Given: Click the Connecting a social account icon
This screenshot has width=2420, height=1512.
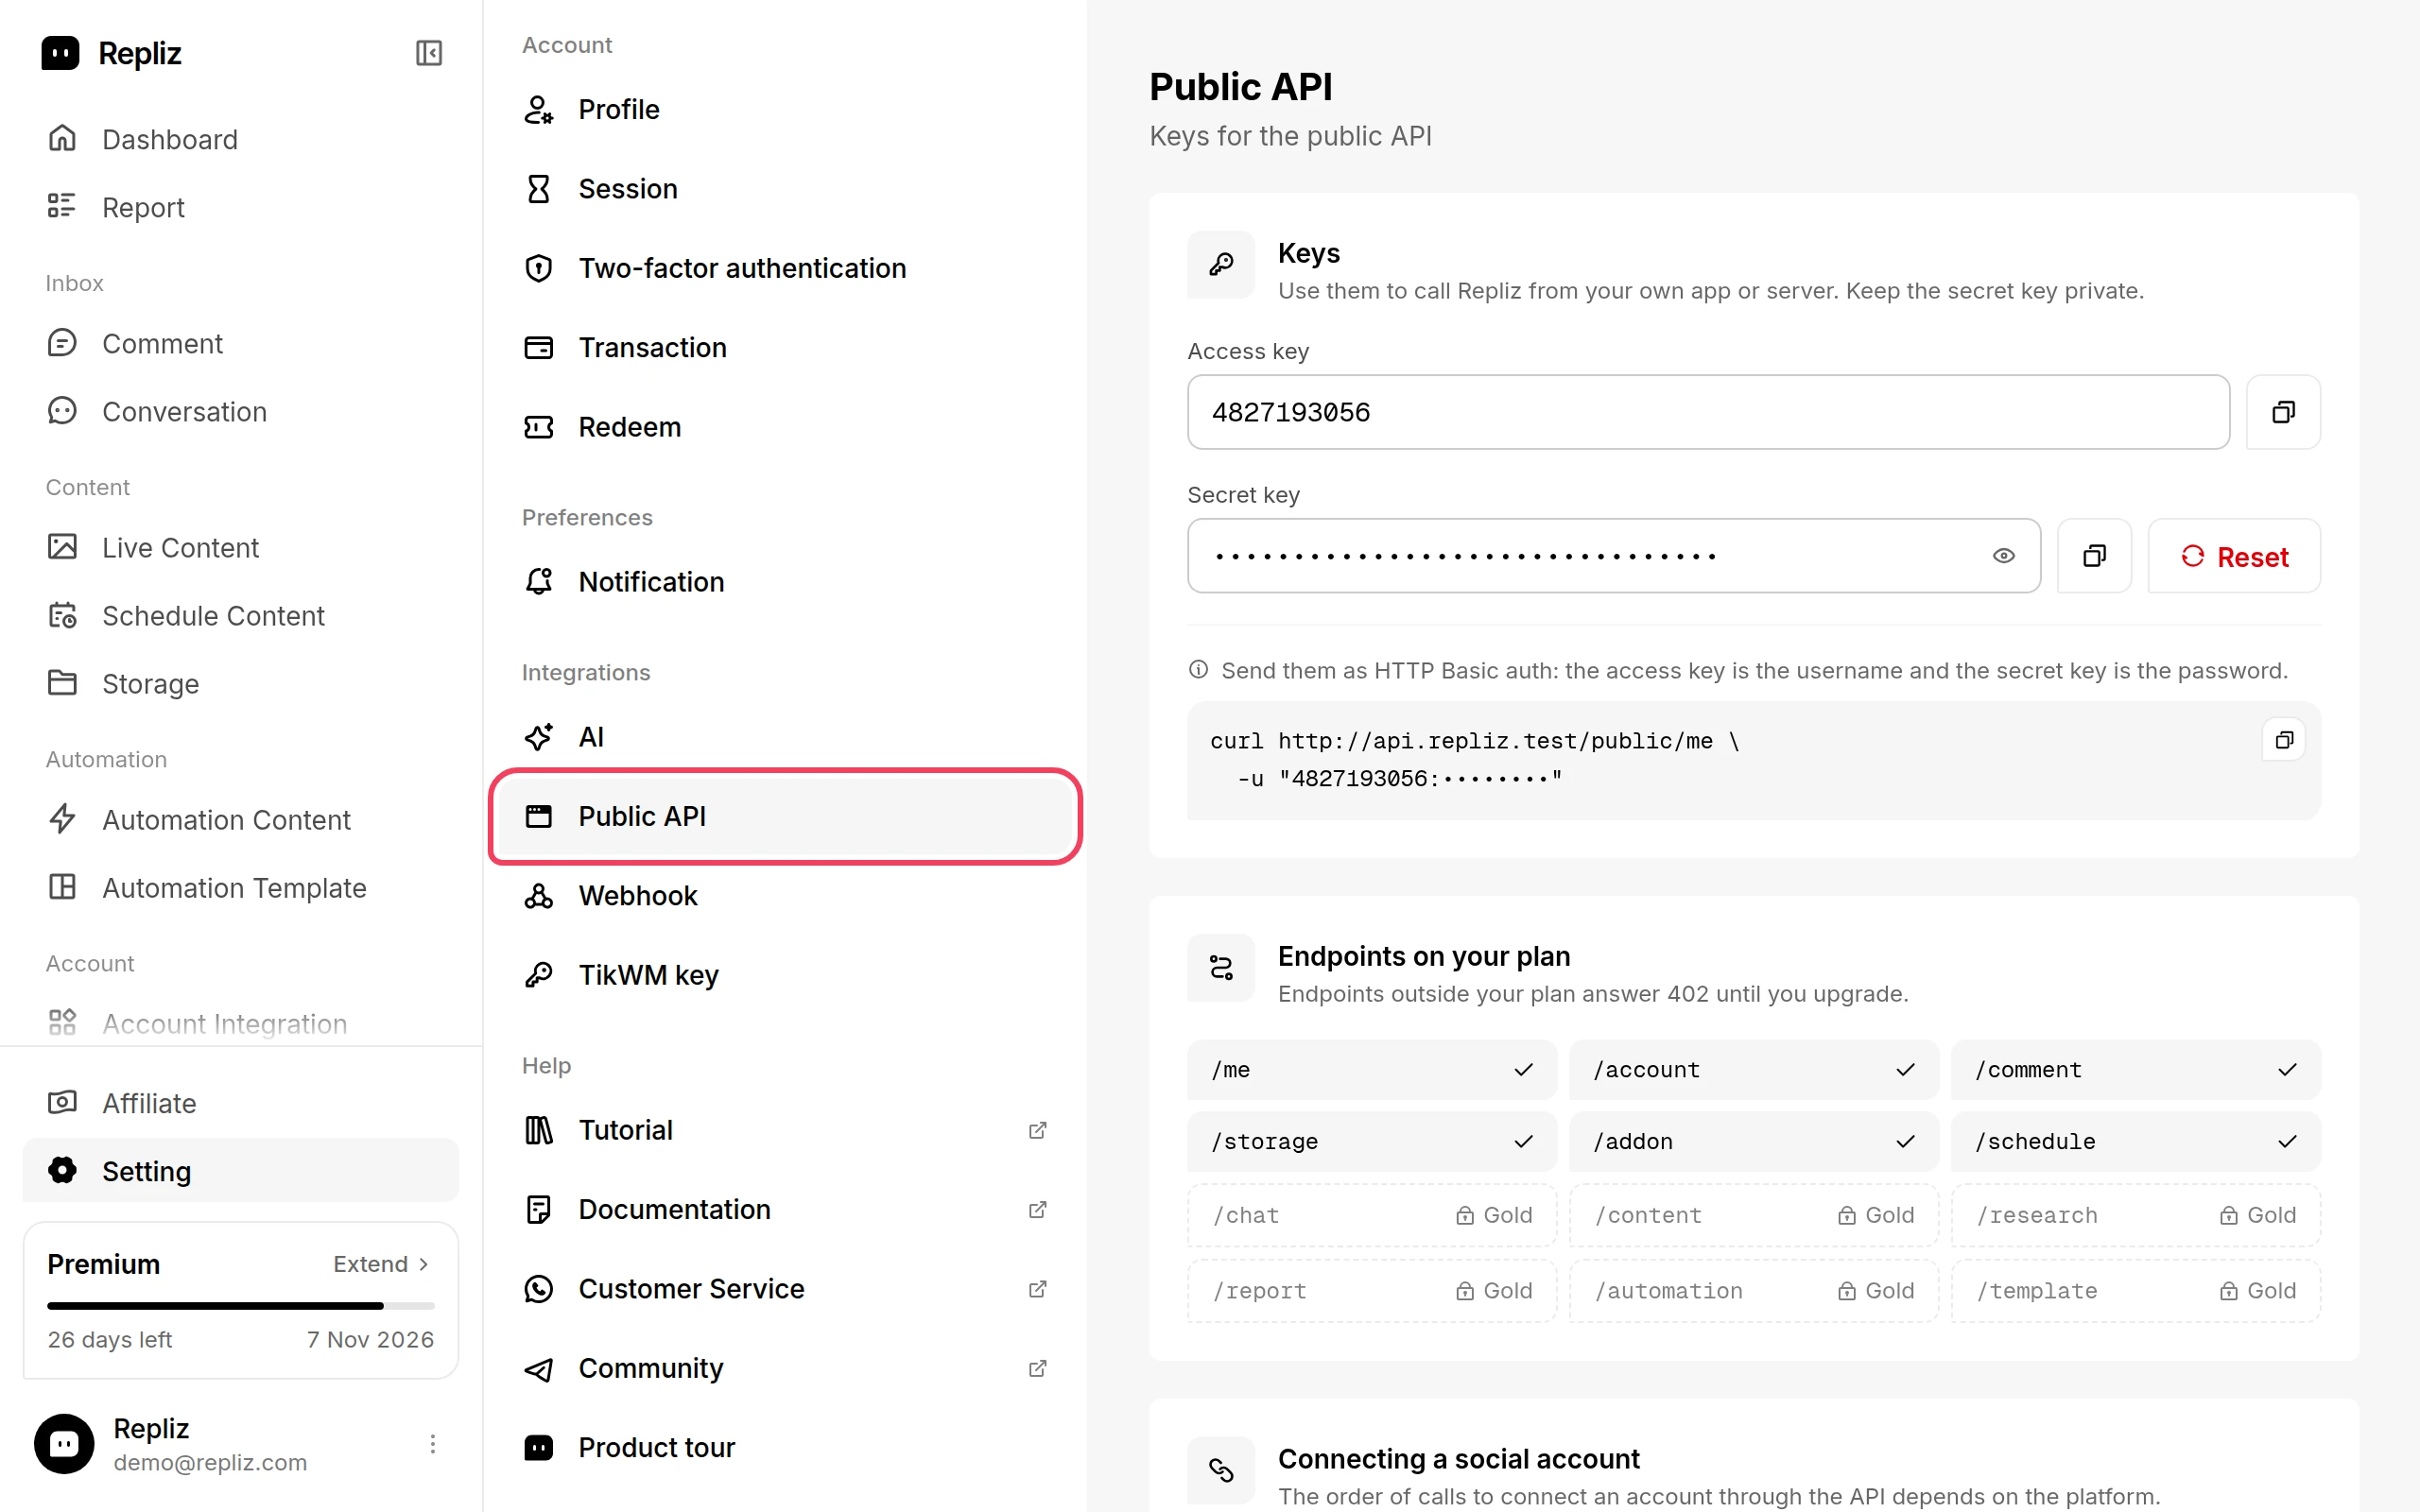Looking at the screenshot, I should pyautogui.click(x=1221, y=1470).
